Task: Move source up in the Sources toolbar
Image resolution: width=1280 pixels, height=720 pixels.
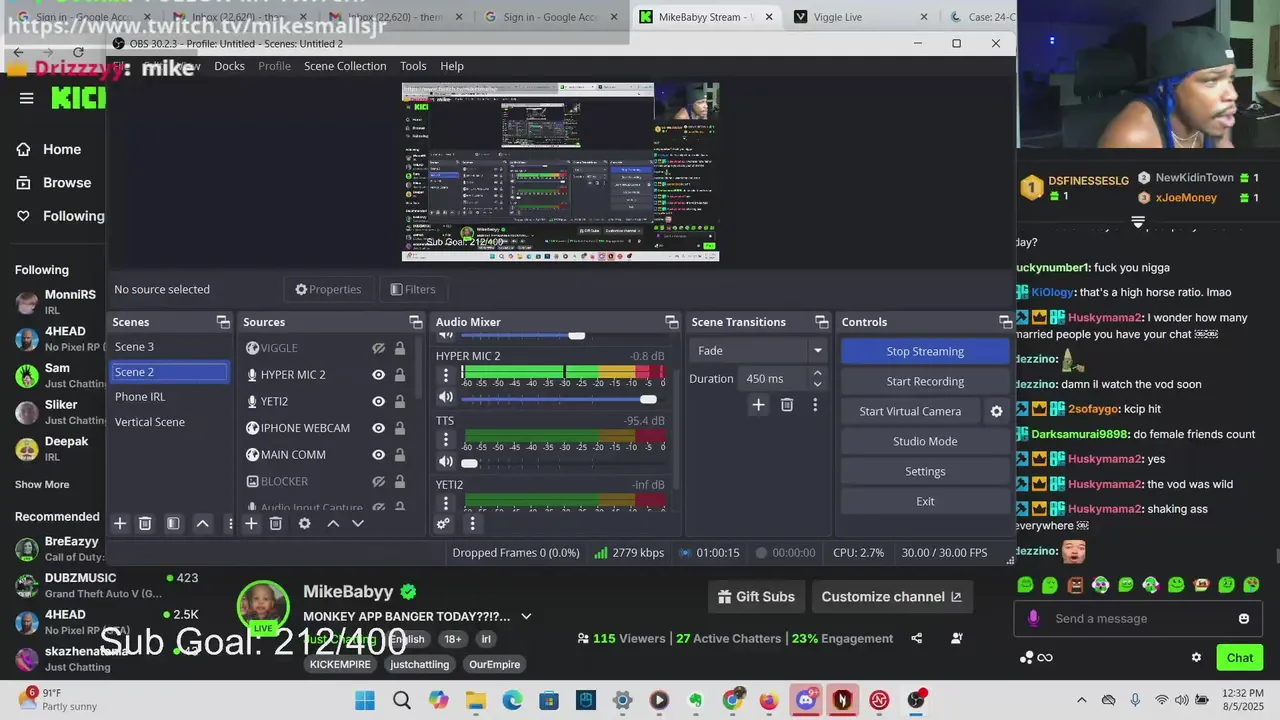Action: (333, 523)
